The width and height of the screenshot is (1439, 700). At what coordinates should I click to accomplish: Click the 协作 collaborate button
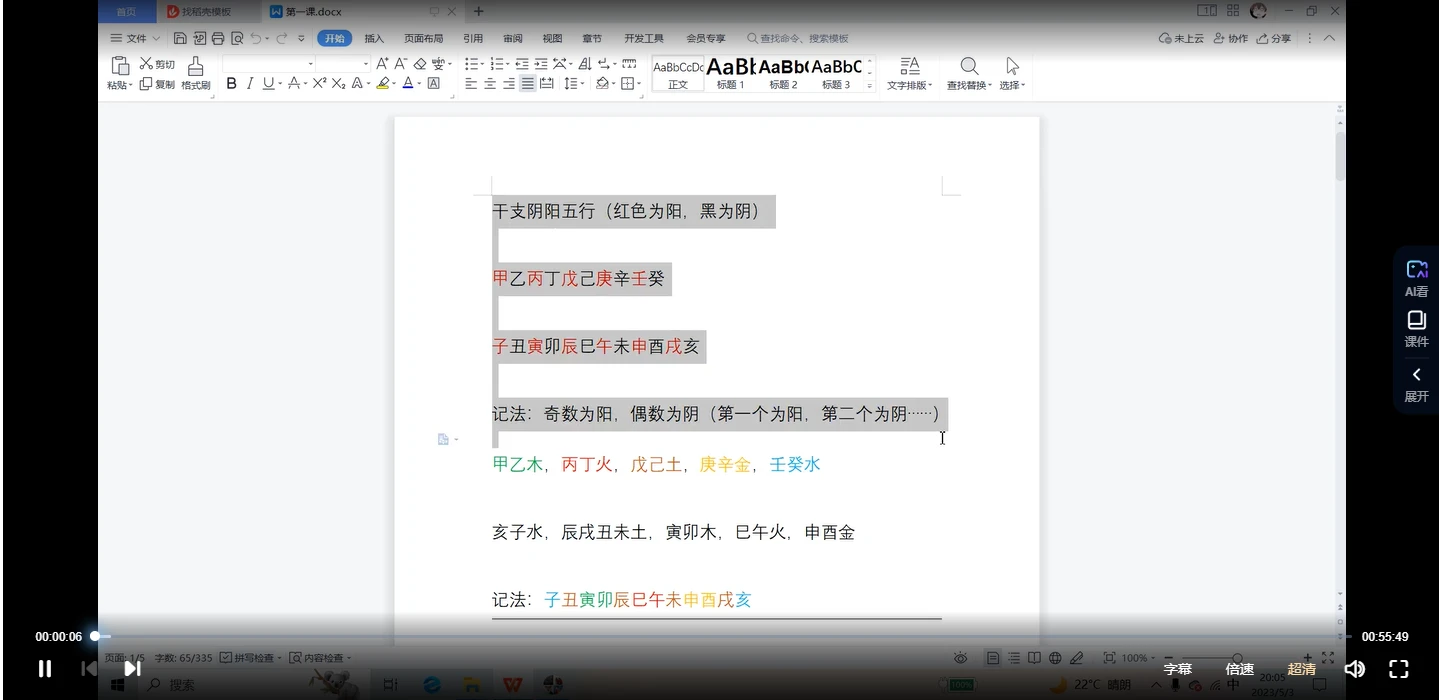pos(1230,38)
